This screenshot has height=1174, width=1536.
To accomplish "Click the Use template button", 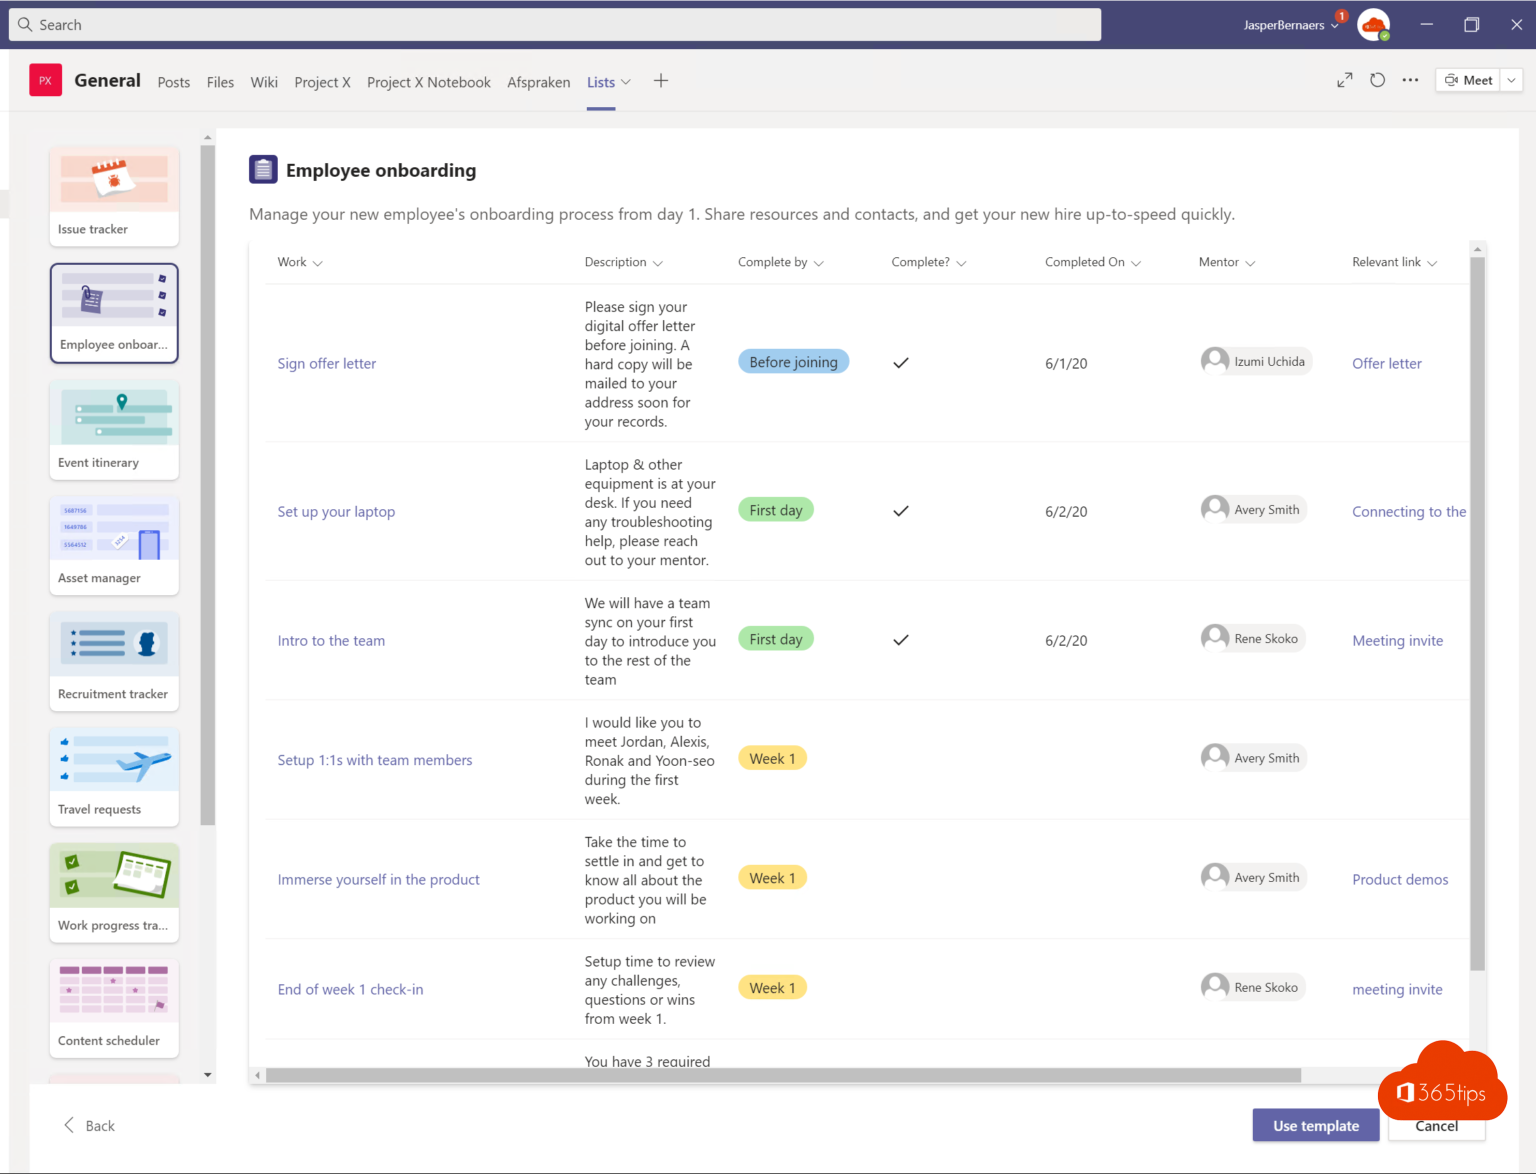I will [x=1315, y=1126].
